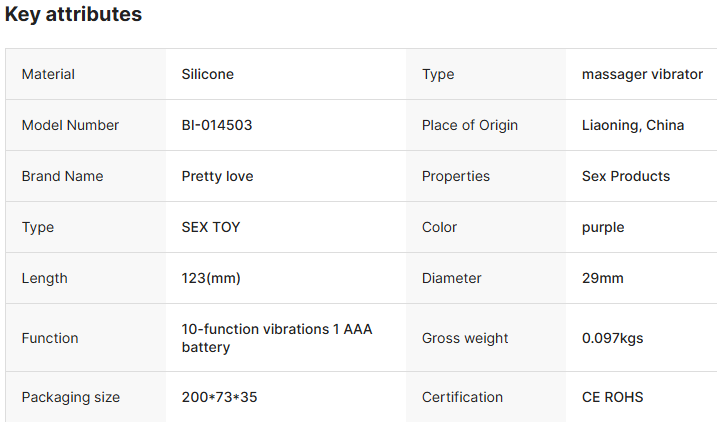Viewport: 717px width, 422px height.
Task: Select the 29mm diameter value
Action: pyautogui.click(x=602, y=278)
